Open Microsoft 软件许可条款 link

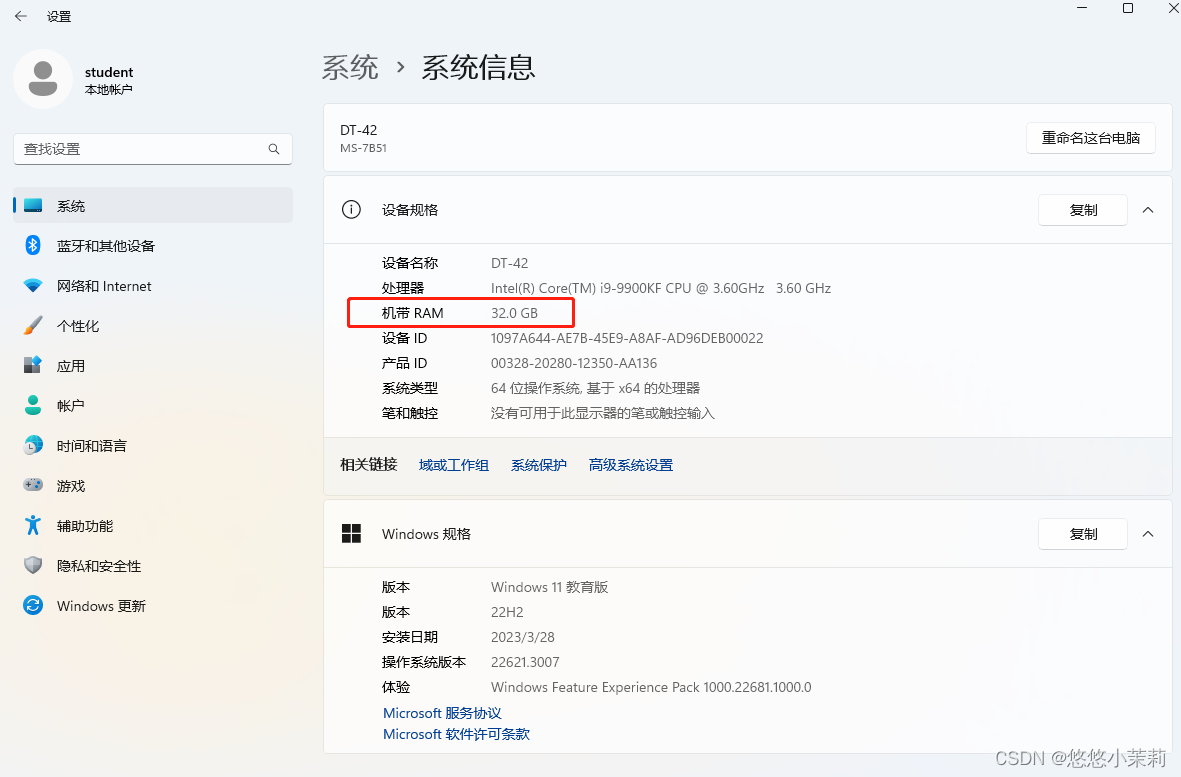456,733
